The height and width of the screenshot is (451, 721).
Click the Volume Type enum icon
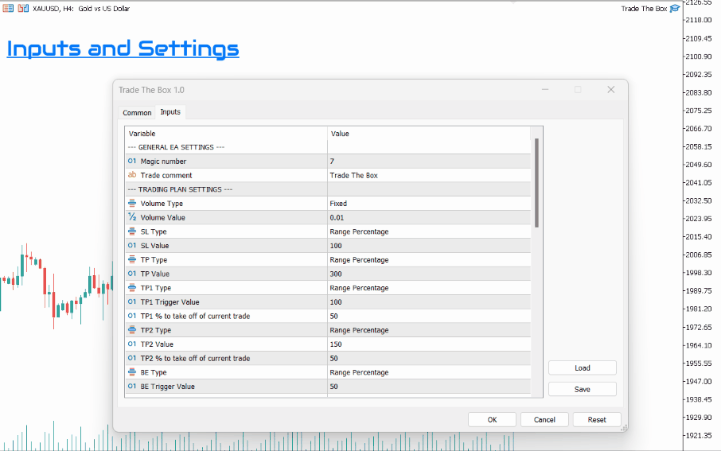tap(132, 203)
